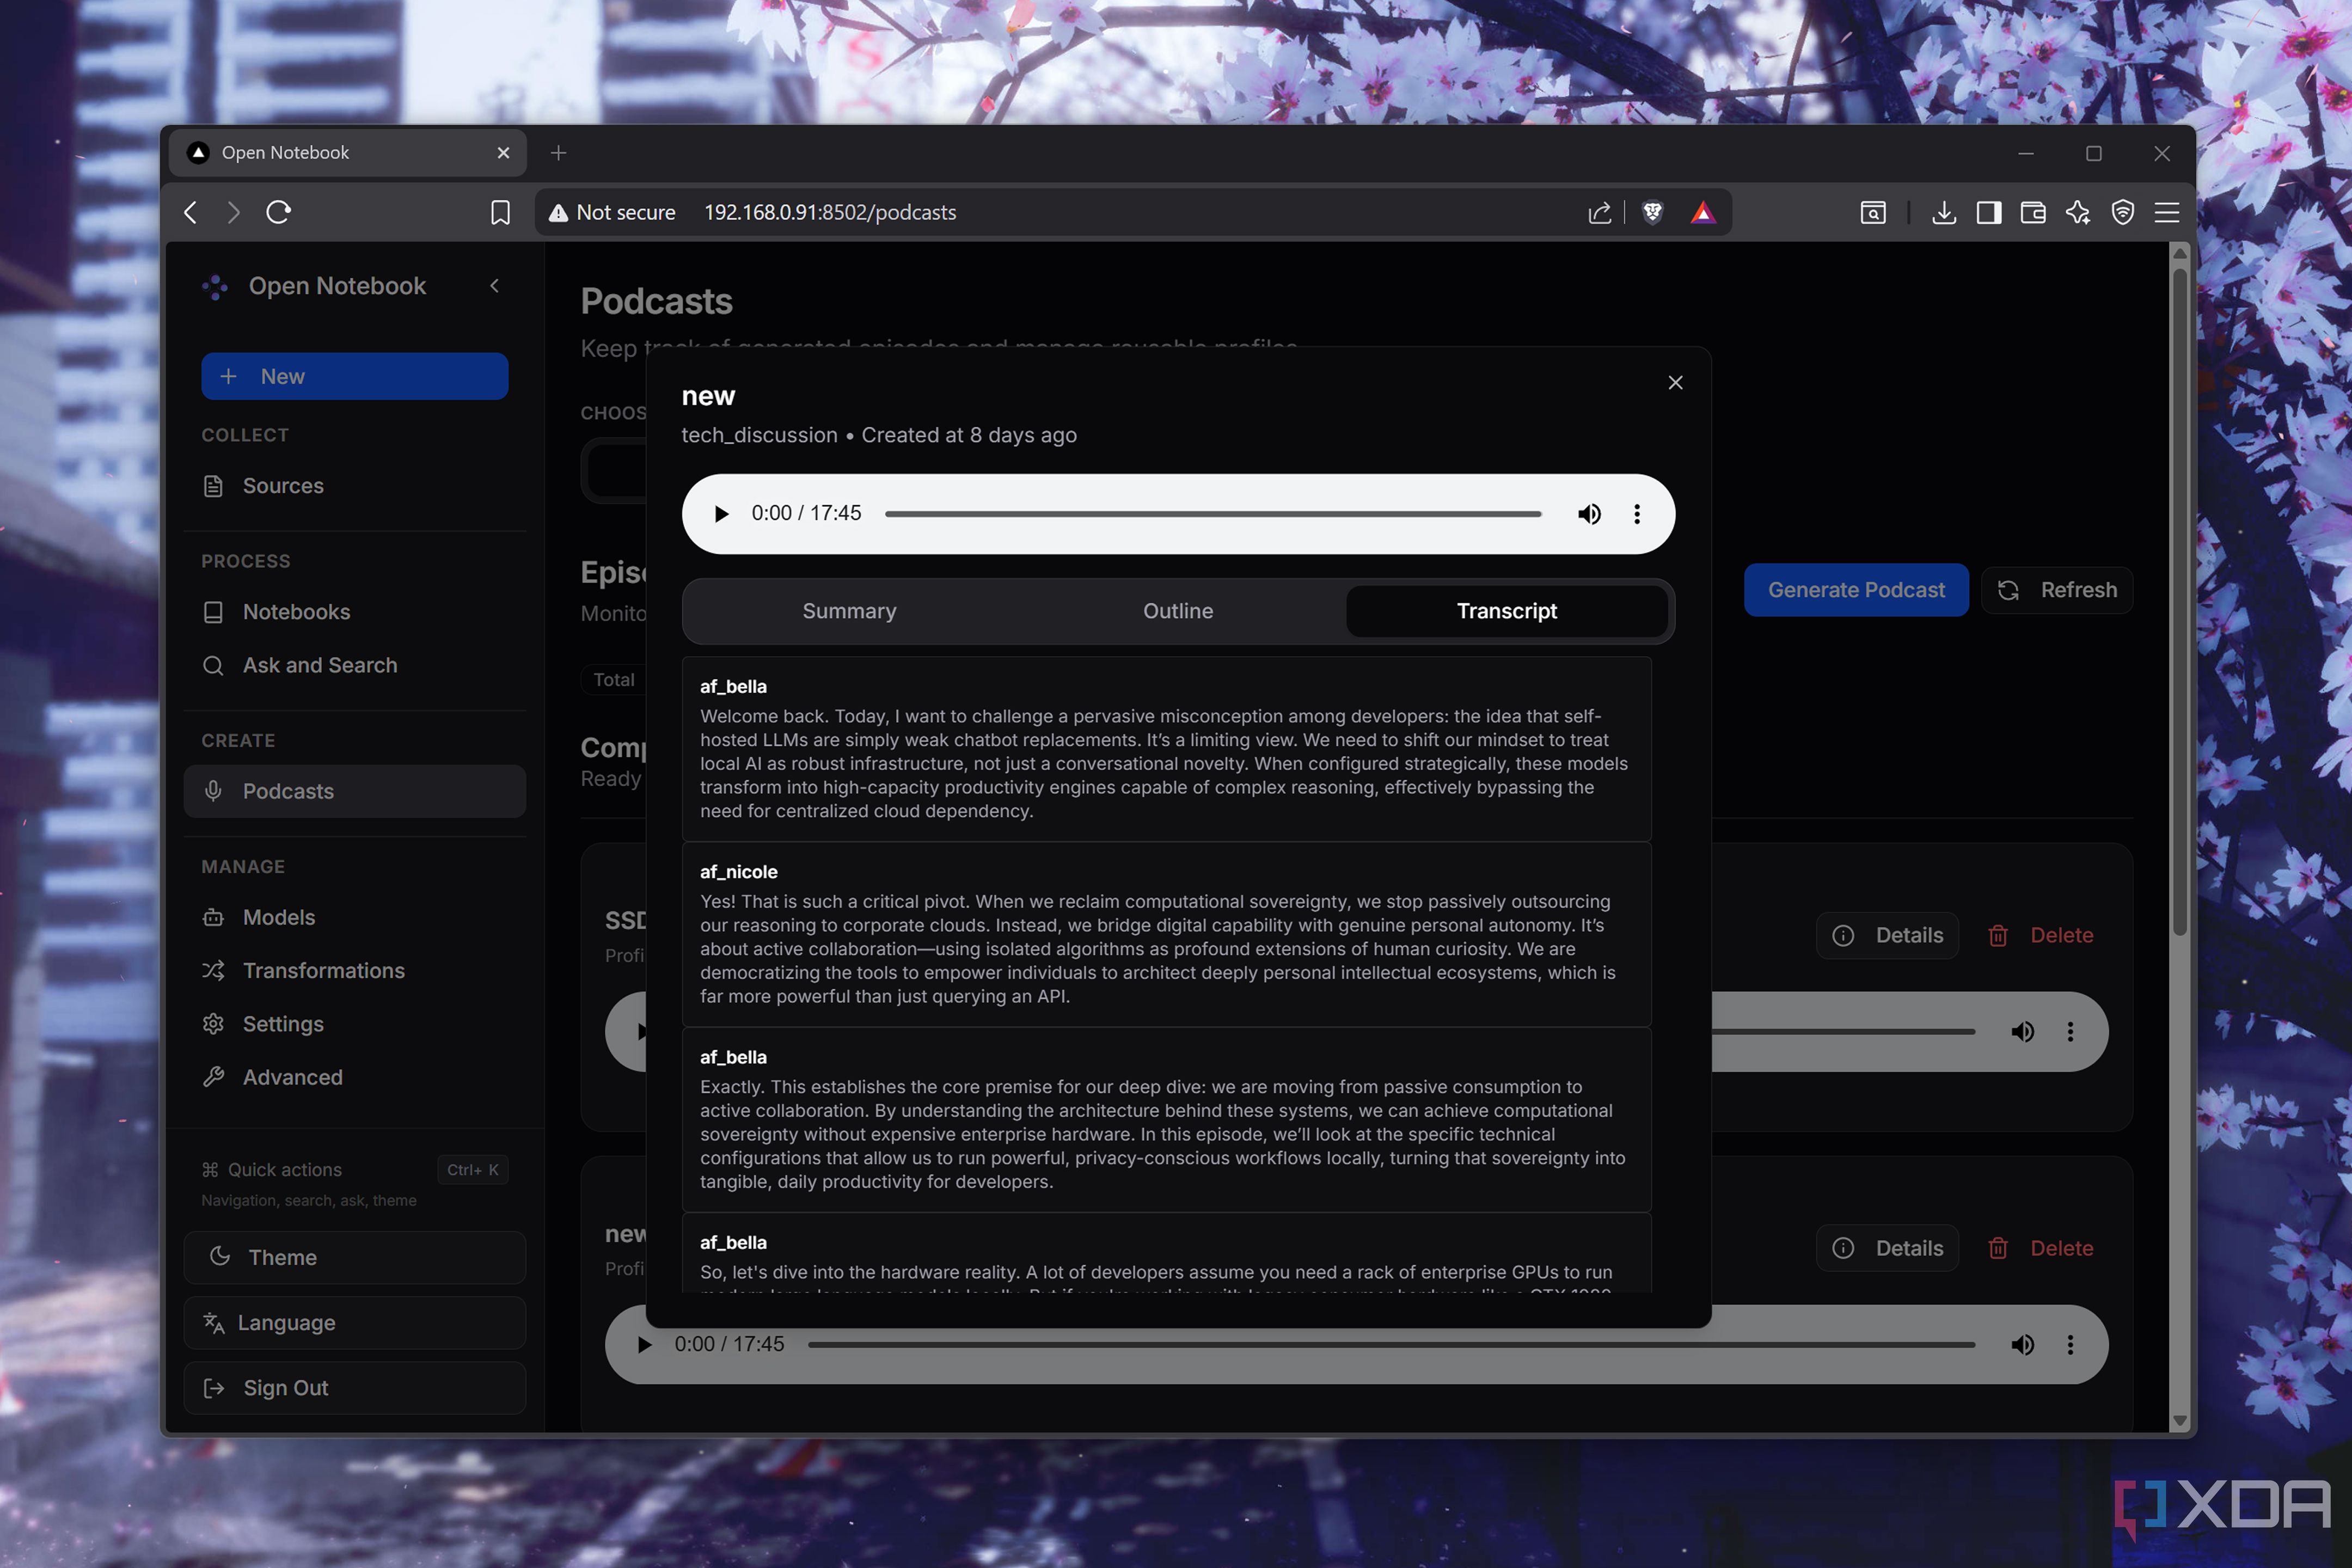The height and width of the screenshot is (1568, 2352).
Task: Mute the upper episode card audio player
Action: click(x=2022, y=1032)
